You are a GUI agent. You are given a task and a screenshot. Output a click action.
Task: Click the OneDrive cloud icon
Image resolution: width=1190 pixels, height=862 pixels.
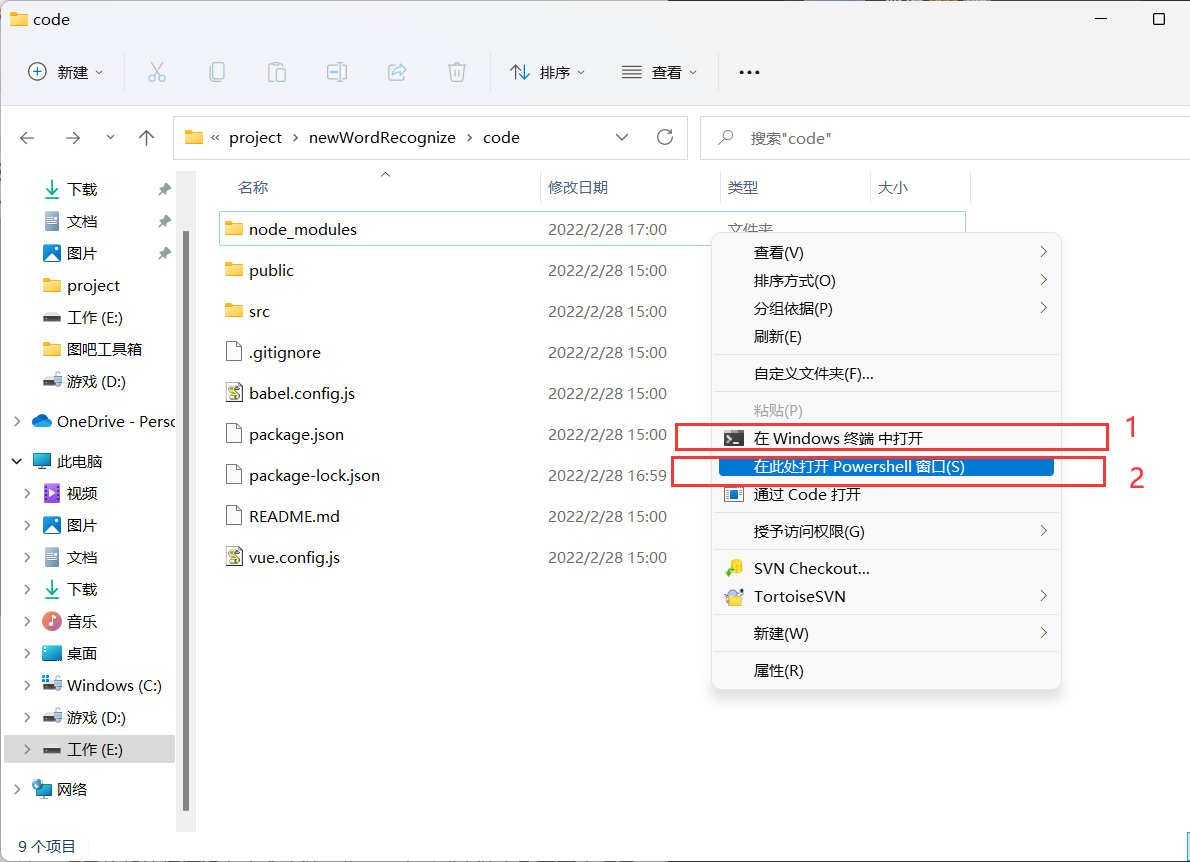42,421
